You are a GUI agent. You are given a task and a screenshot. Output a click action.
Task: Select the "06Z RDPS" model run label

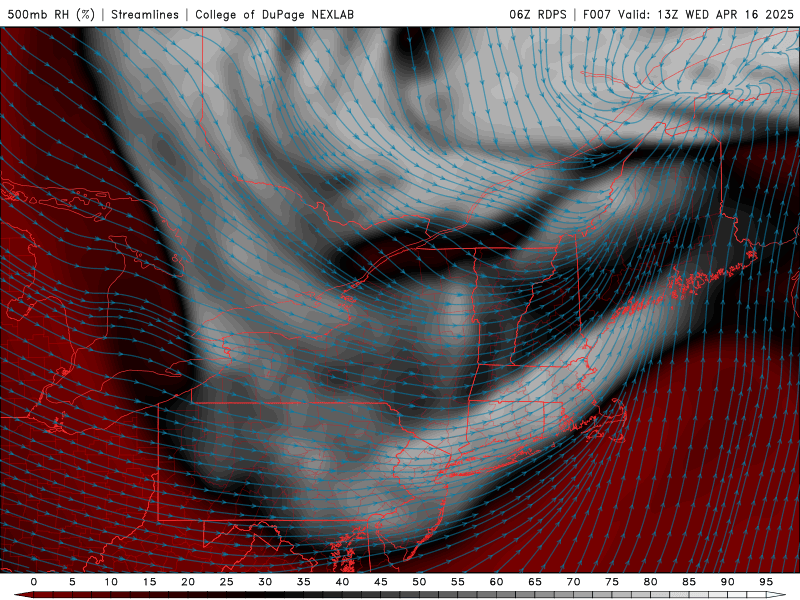pyautogui.click(x=538, y=14)
